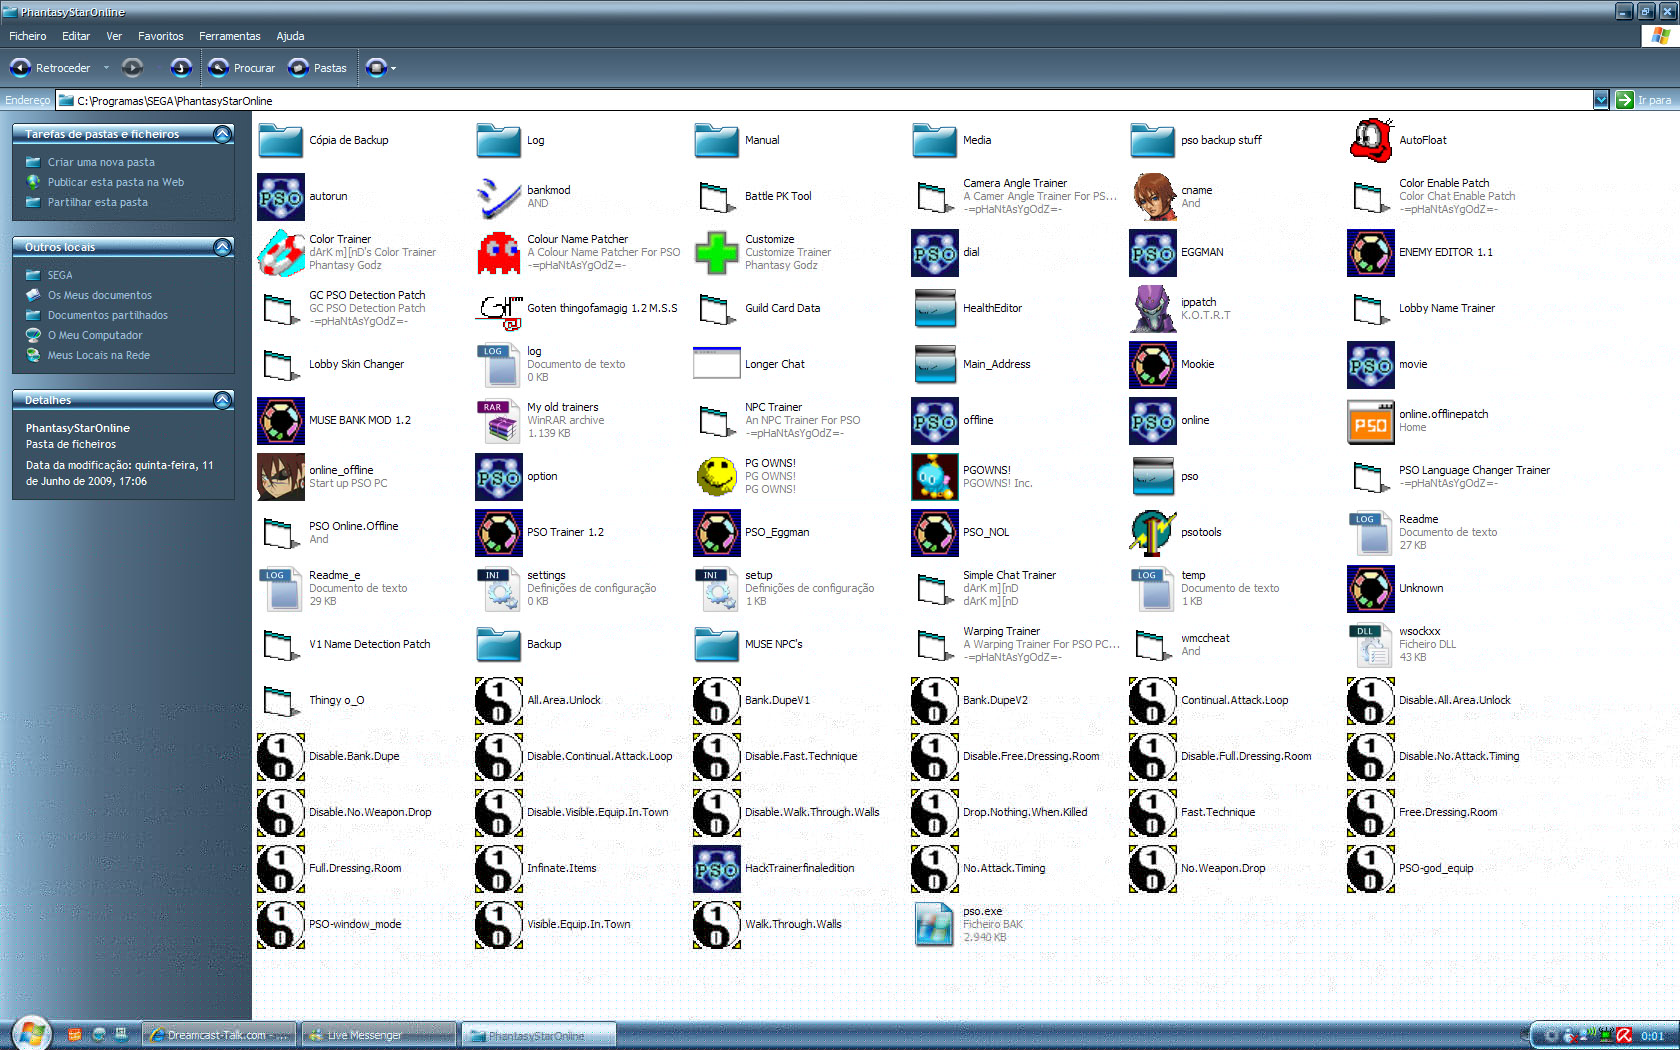Open the Mookie icon
Screen dimensions: 1680x1050
click(1152, 364)
